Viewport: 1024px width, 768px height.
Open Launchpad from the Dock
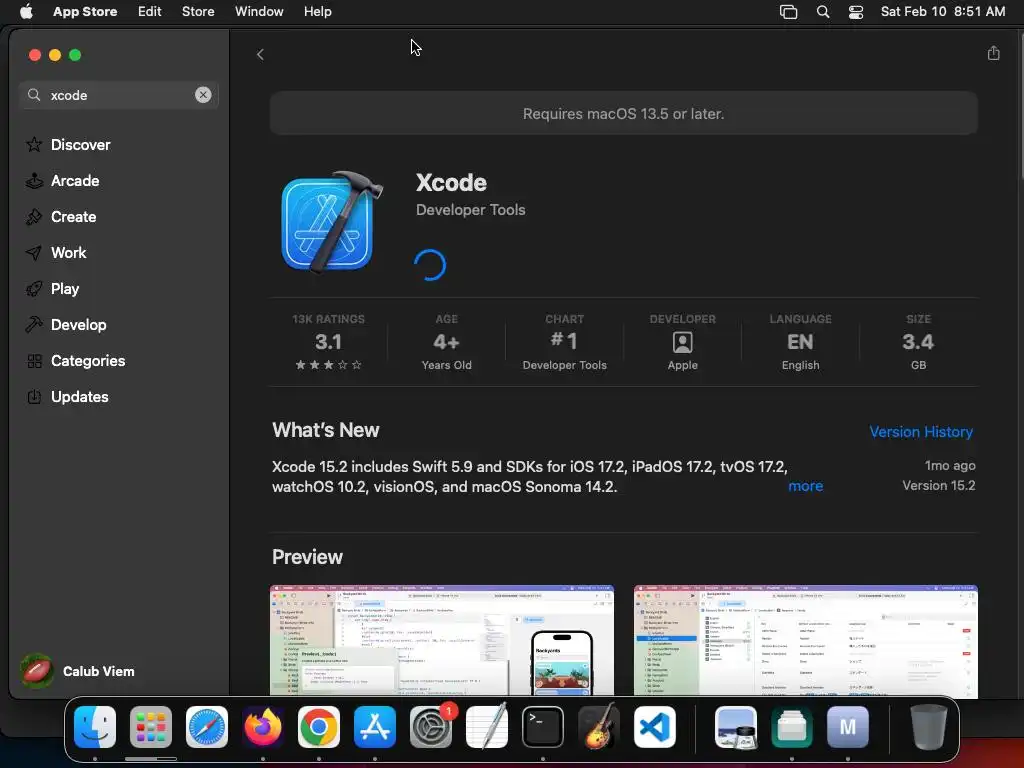[151, 727]
